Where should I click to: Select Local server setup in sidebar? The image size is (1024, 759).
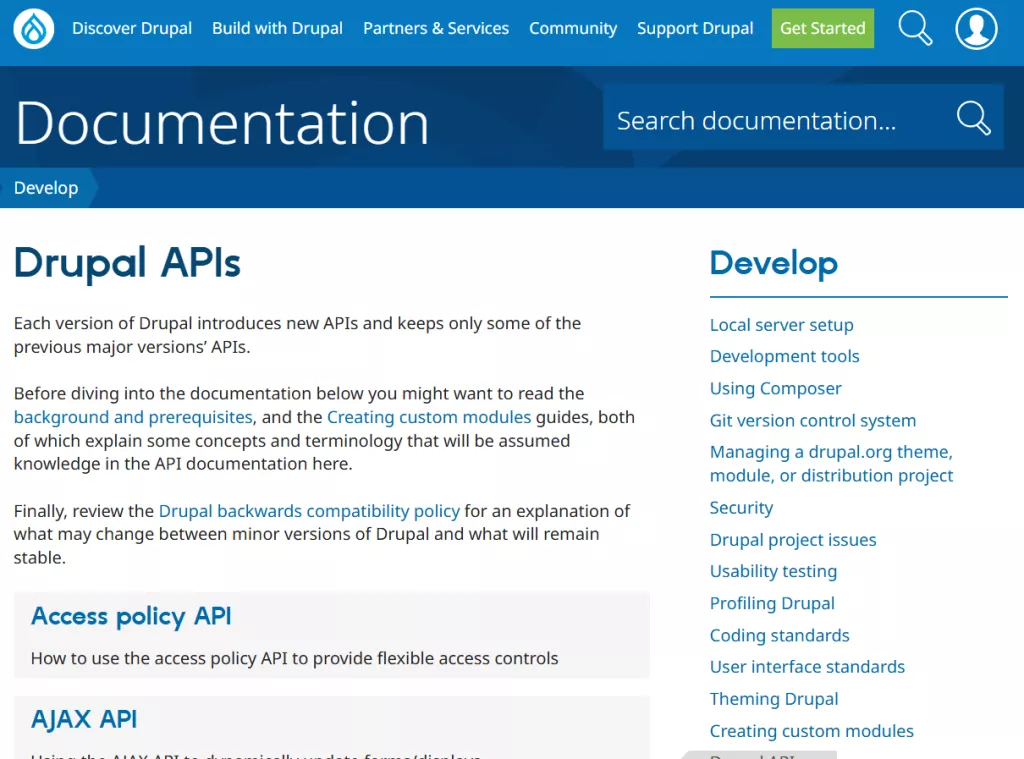781,325
